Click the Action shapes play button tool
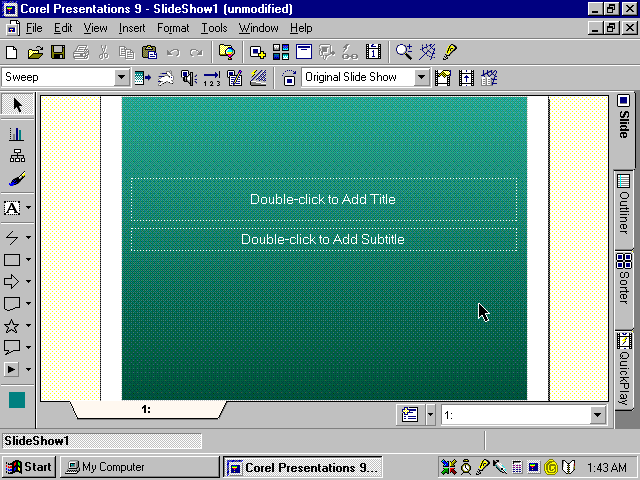The image size is (640, 480). (x=11, y=369)
